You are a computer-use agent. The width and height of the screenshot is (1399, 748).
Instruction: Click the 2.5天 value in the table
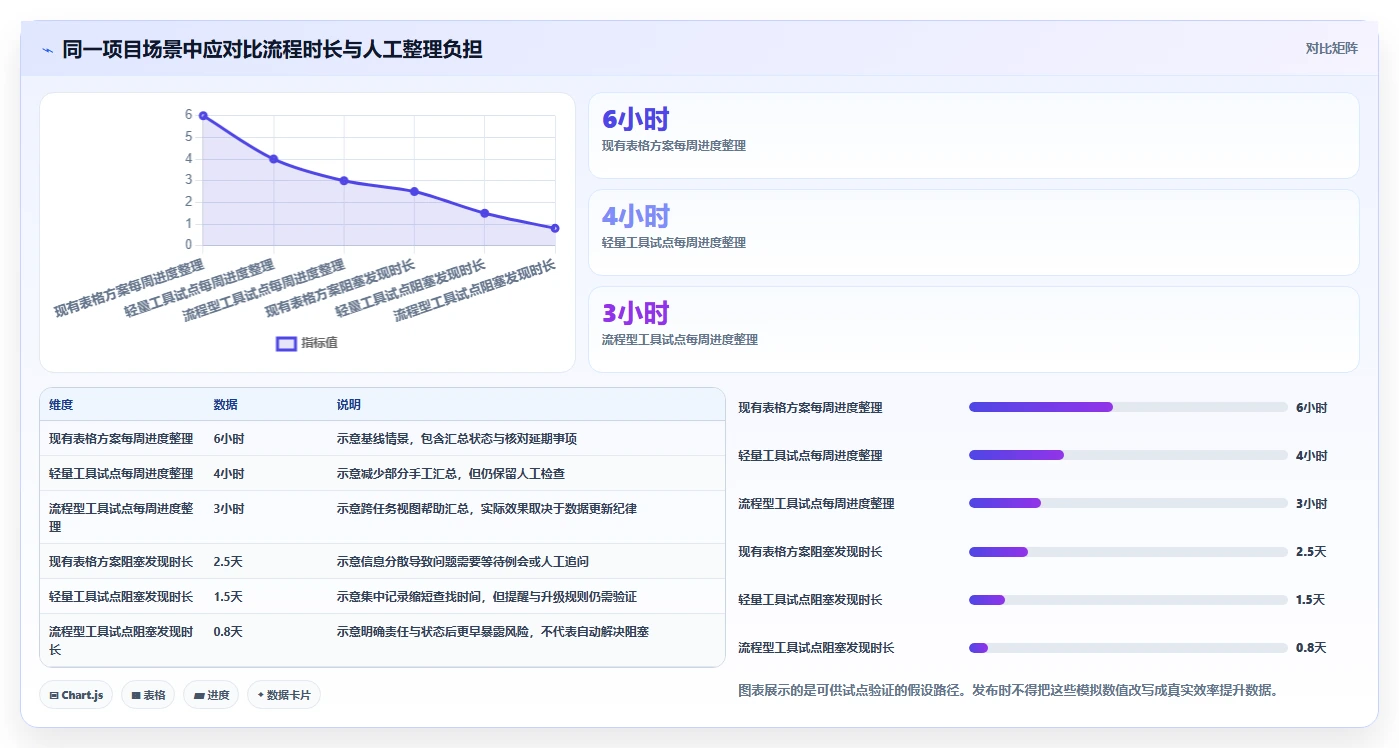pyautogui.click(x=228, y=562)
